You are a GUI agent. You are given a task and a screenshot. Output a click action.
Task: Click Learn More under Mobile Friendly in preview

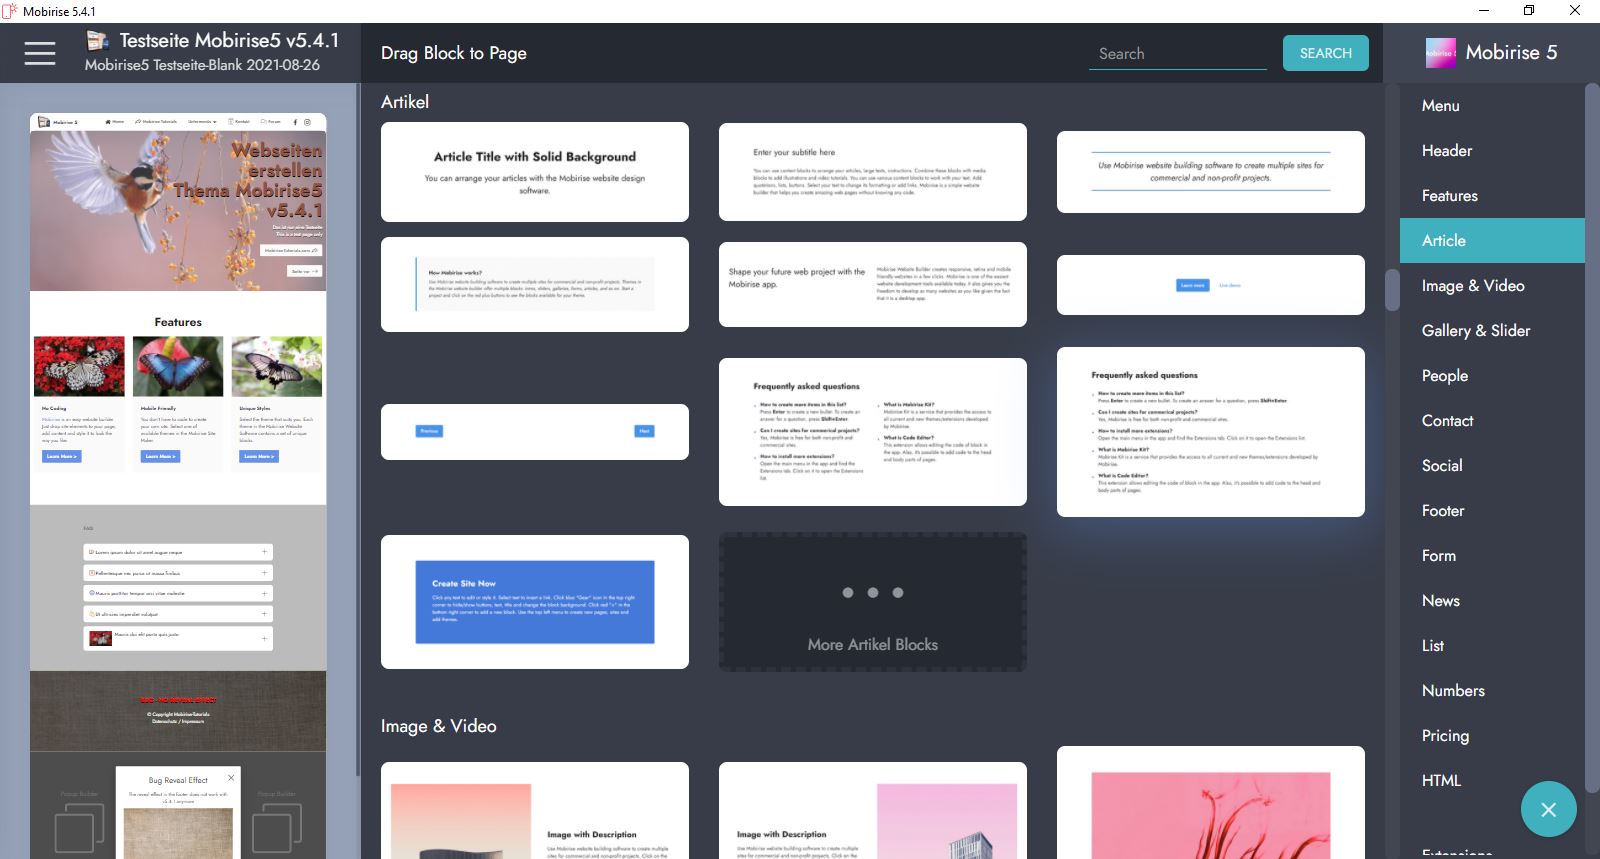(160, 456)
